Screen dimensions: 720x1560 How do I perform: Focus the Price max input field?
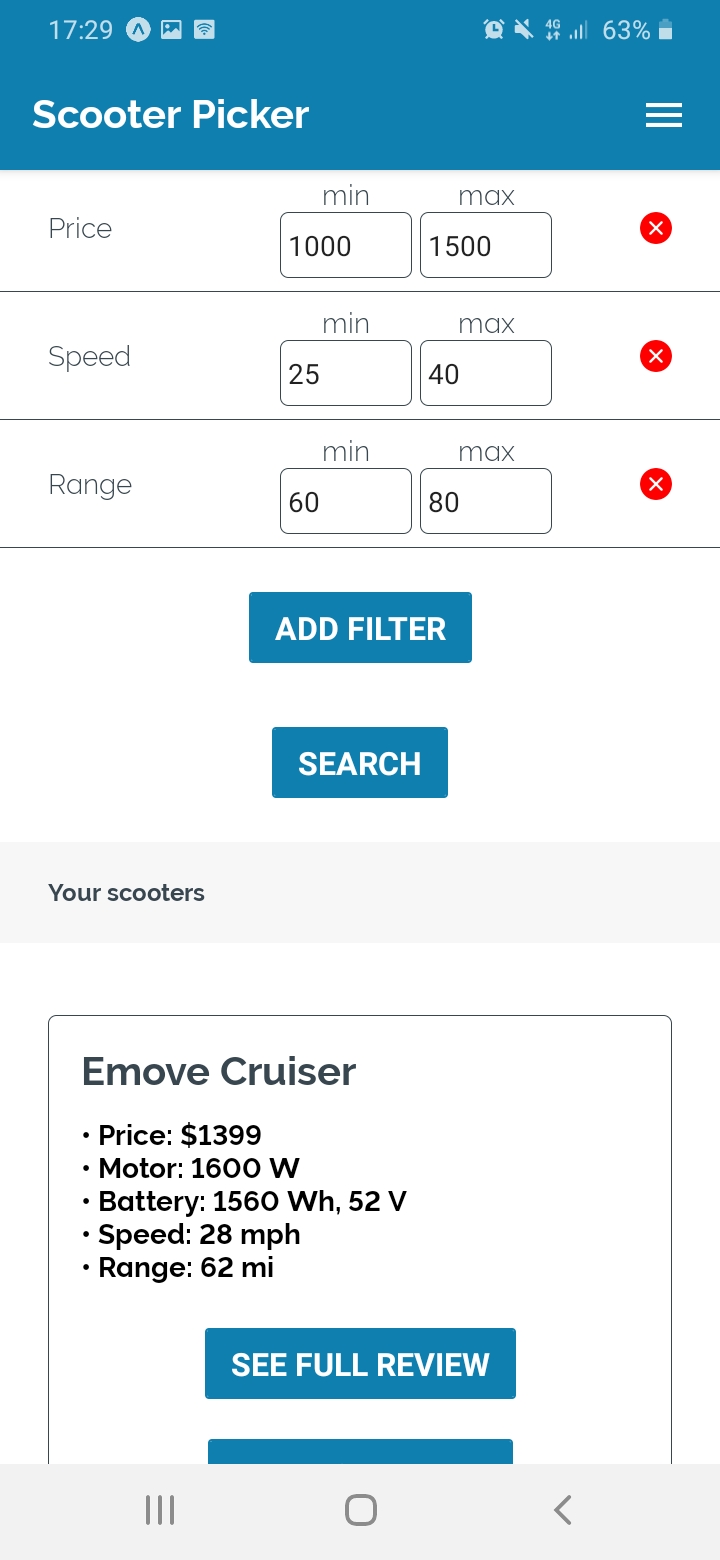485,245
